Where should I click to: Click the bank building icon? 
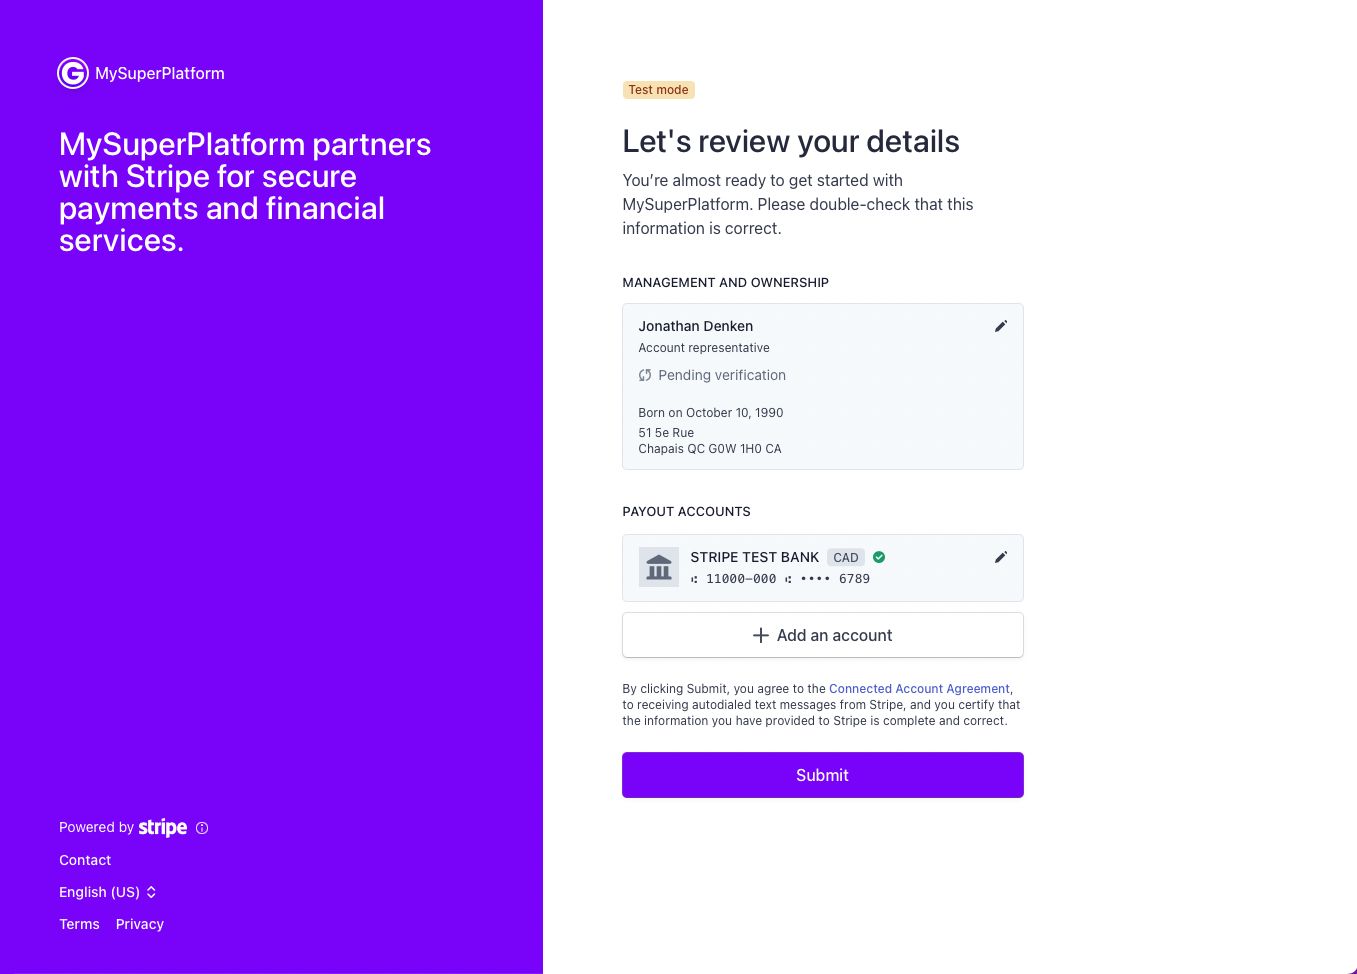(x=659, y=568)
